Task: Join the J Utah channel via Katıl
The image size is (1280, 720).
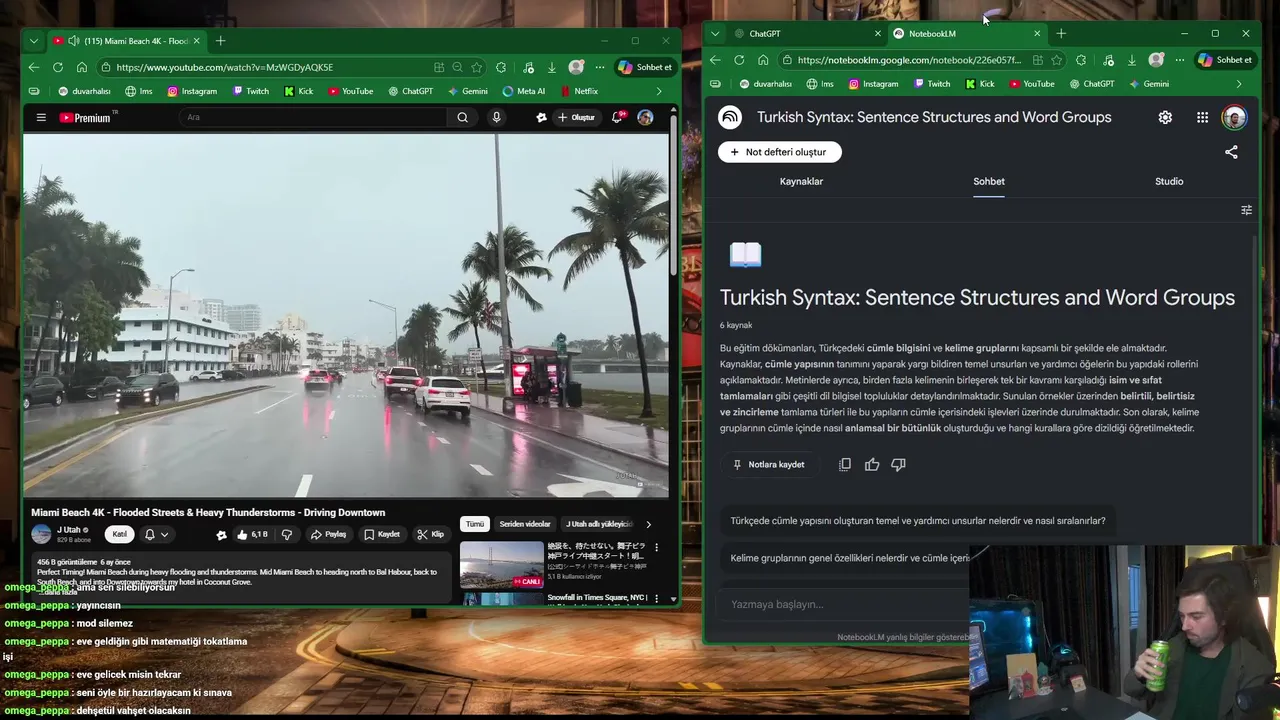Action: (x=119, y=534)
